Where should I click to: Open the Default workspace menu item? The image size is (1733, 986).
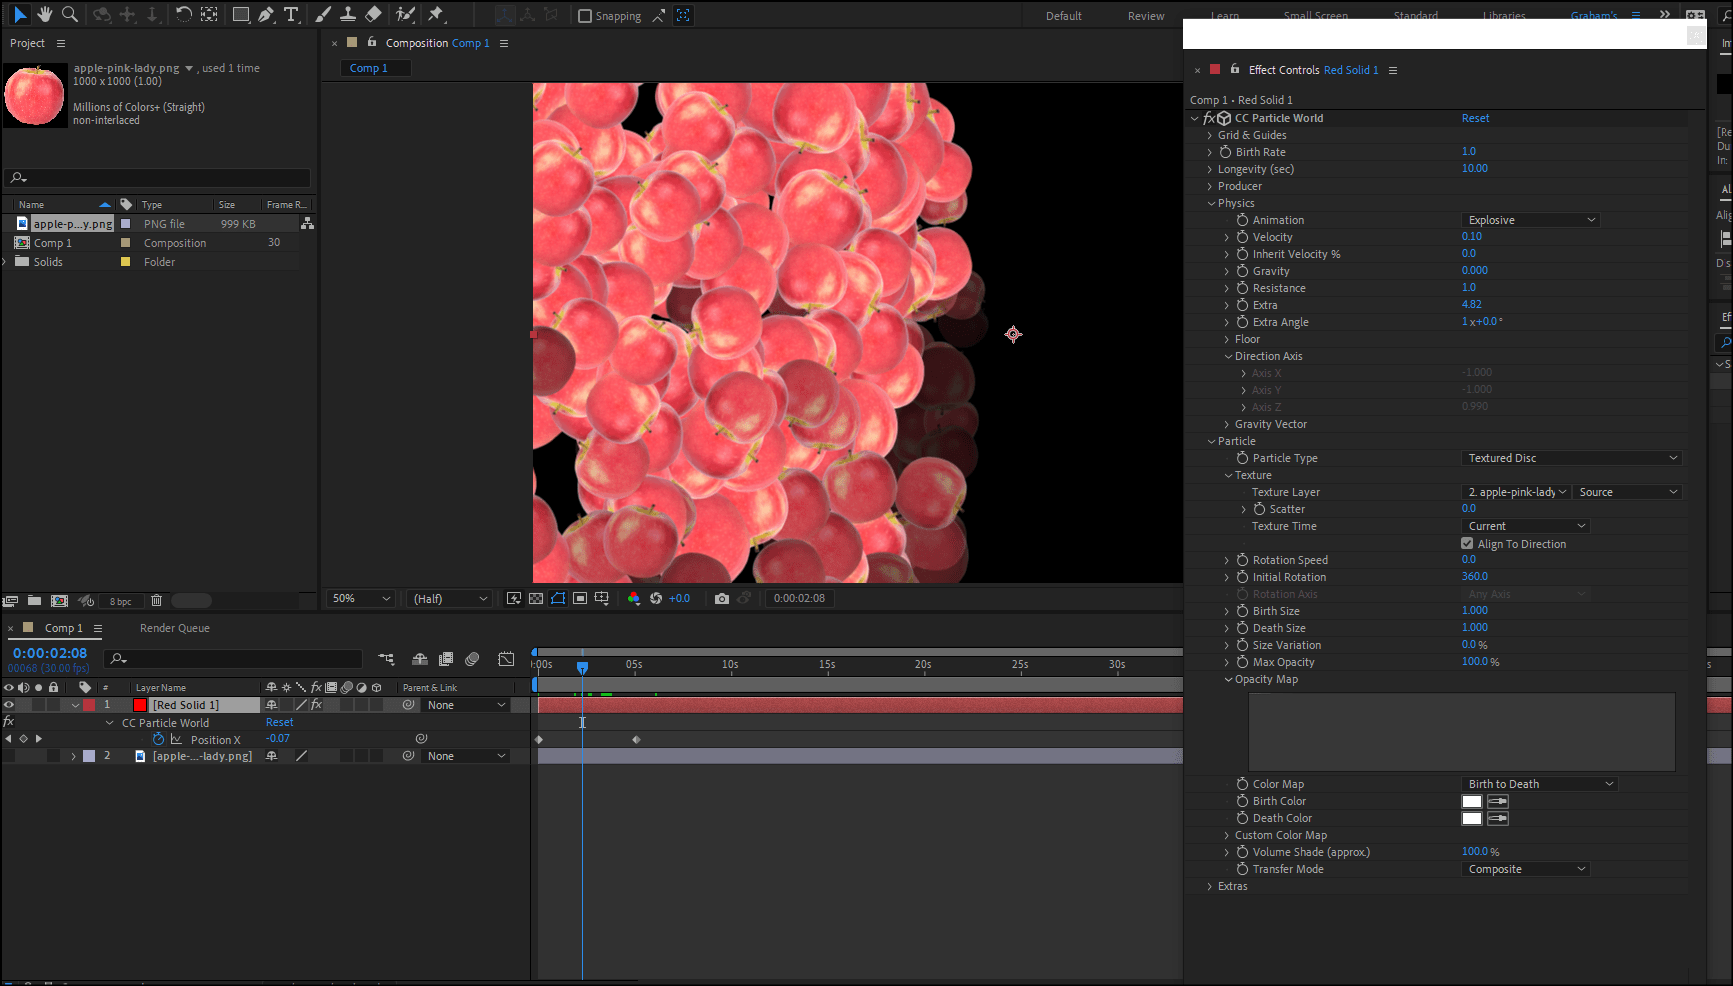pos(1063,15)
